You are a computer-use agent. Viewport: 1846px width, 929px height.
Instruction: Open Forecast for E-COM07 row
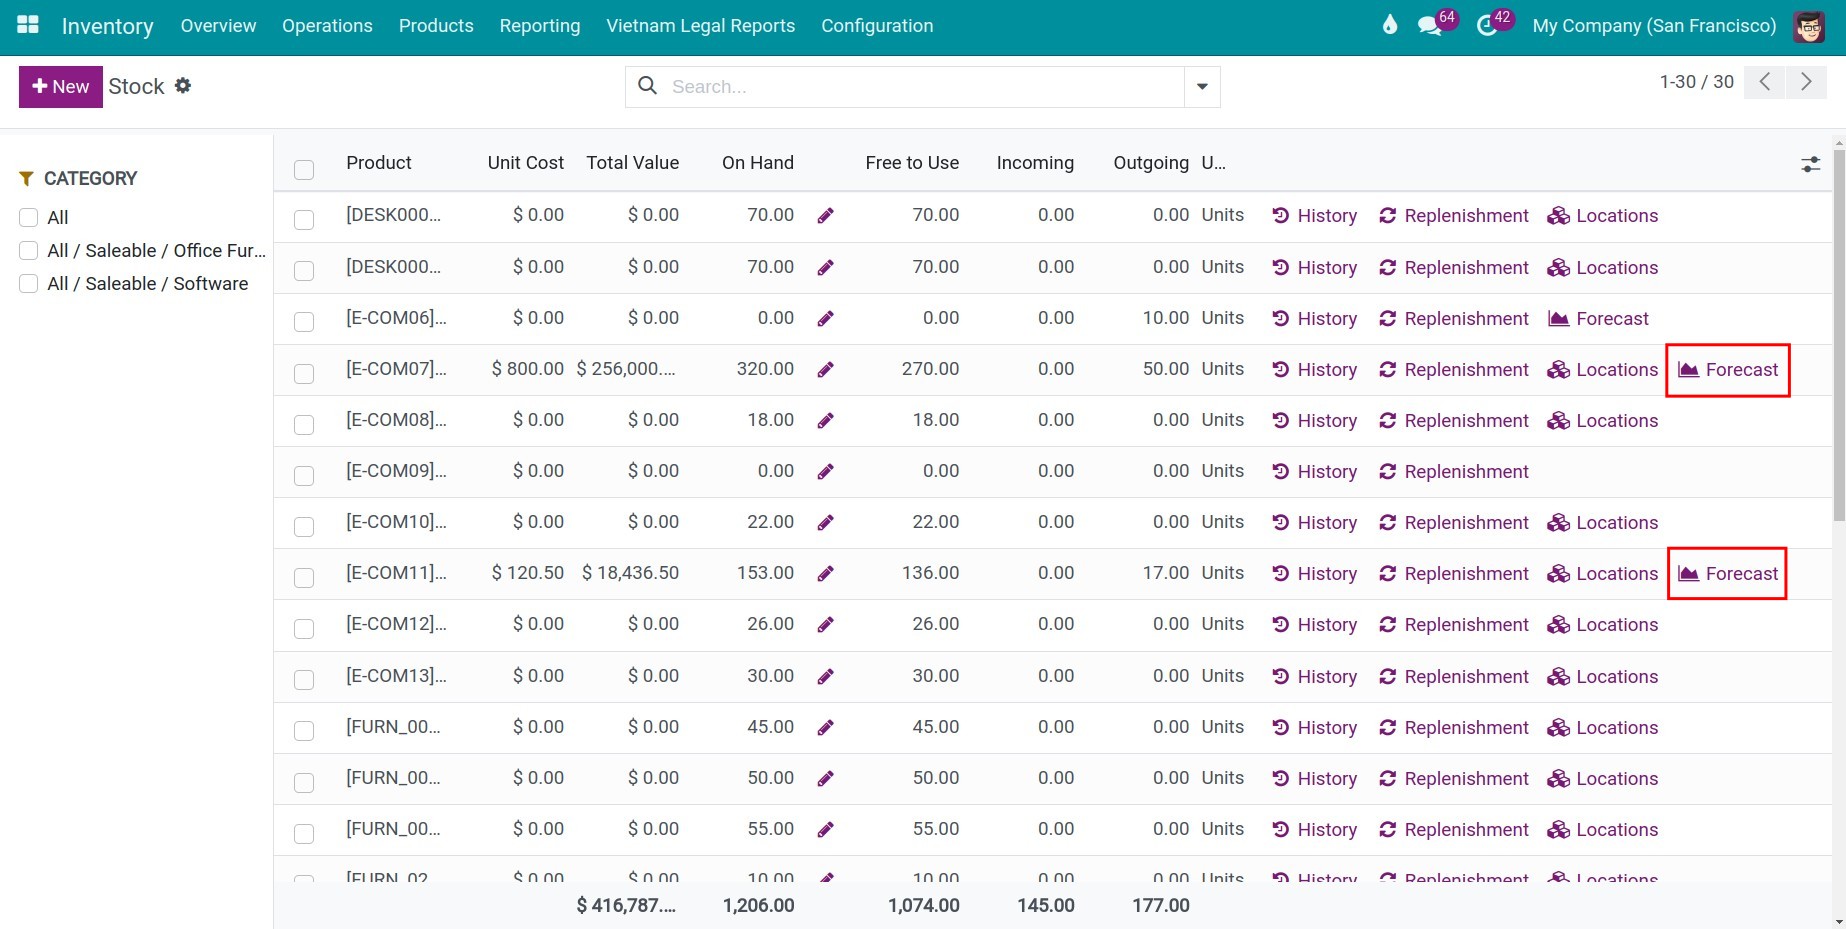tap(1728, 370)
